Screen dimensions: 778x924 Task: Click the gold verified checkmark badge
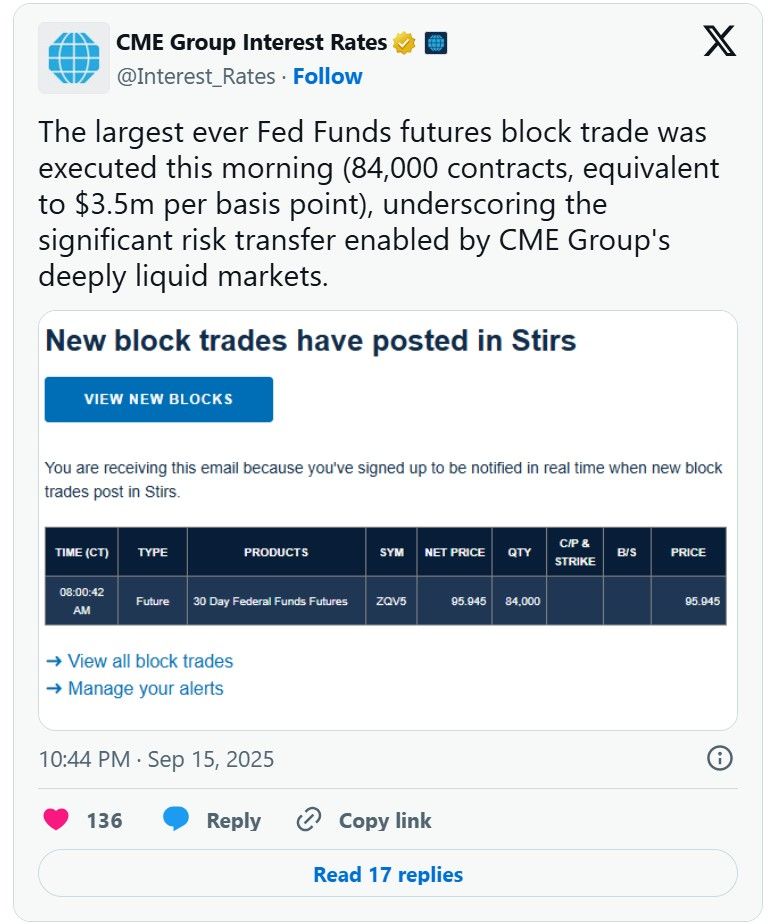coord(403,42)
